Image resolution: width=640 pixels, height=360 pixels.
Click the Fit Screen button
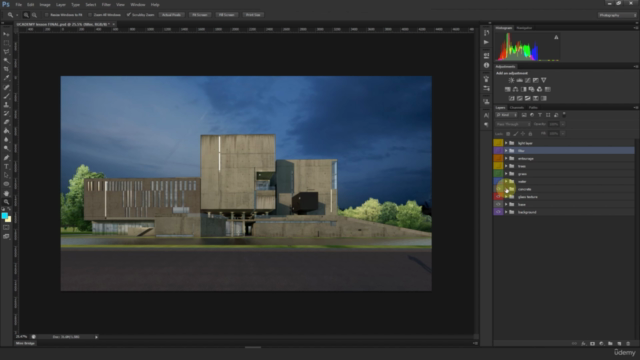click(200, 15)
